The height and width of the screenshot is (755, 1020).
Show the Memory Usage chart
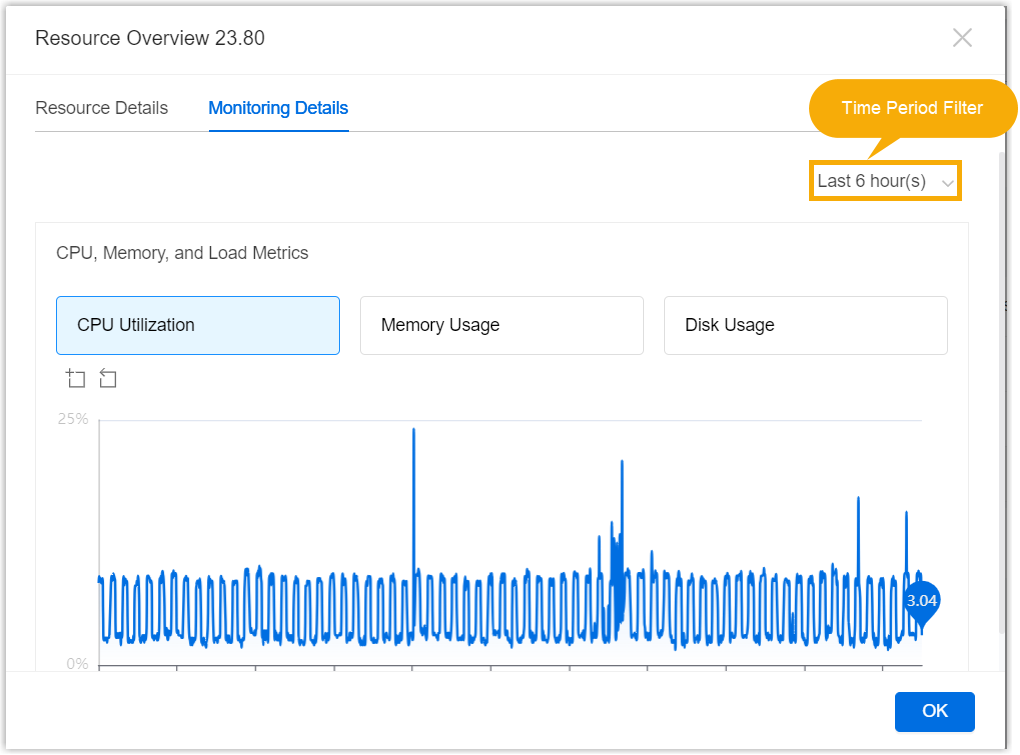[x=501, y=325]
